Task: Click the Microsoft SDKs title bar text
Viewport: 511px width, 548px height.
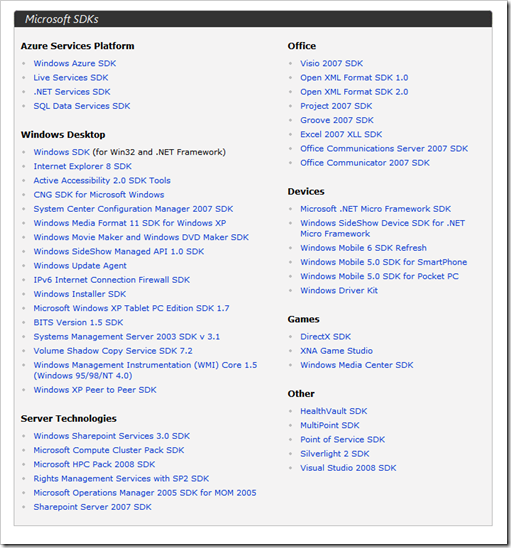Action: (x=62, y=19)
